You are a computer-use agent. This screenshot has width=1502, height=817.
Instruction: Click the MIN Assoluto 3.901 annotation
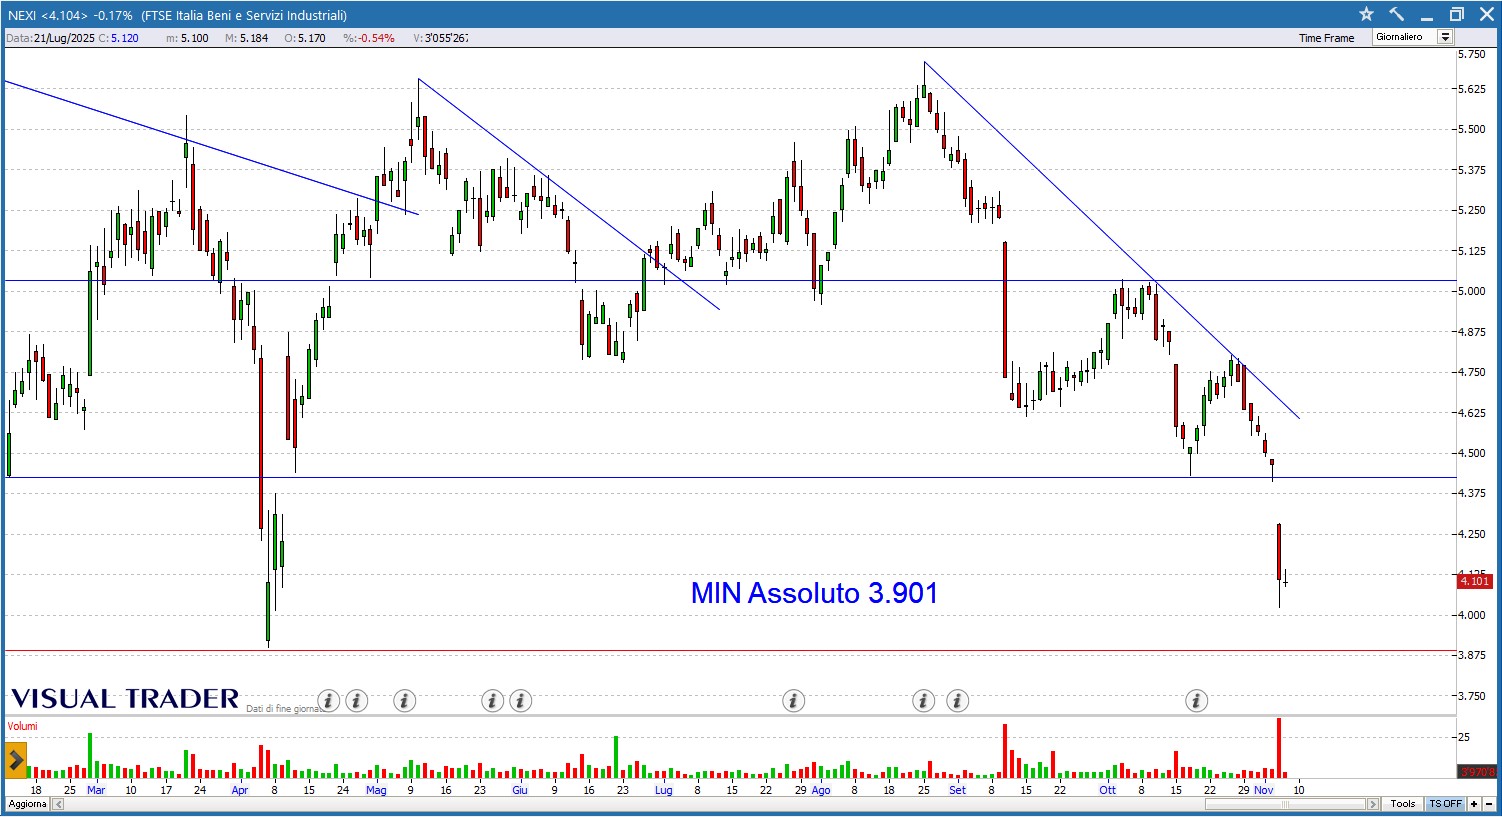(814, 593)
